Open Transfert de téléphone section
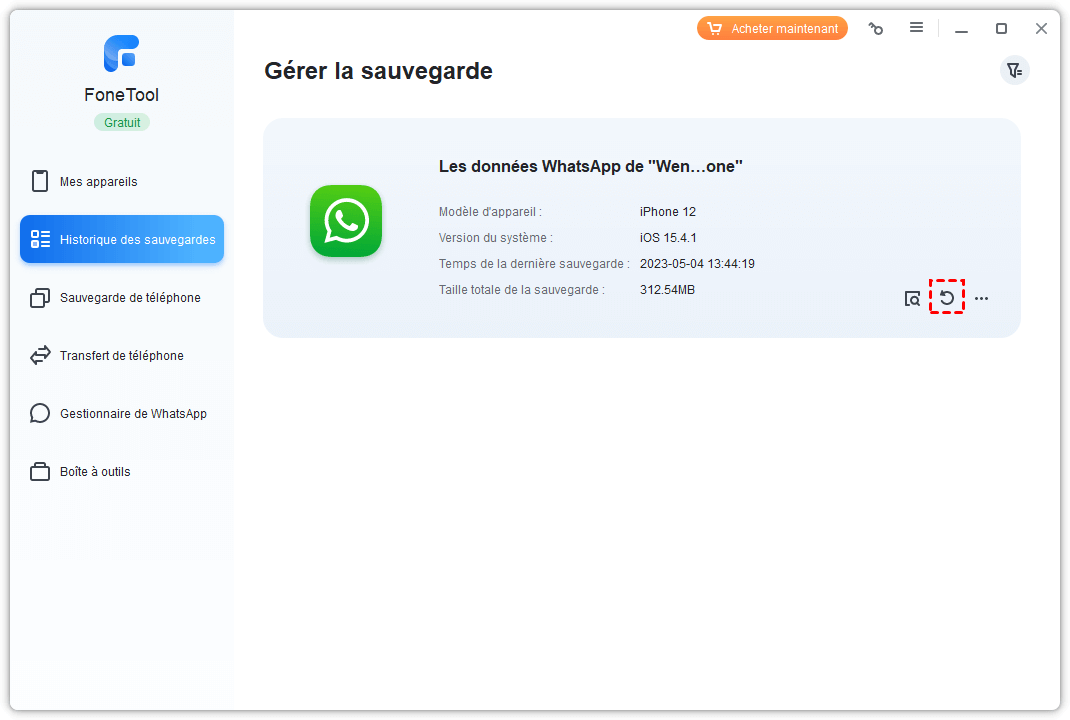The height and width of the screenshot is (720, 1070). point(122,356)
